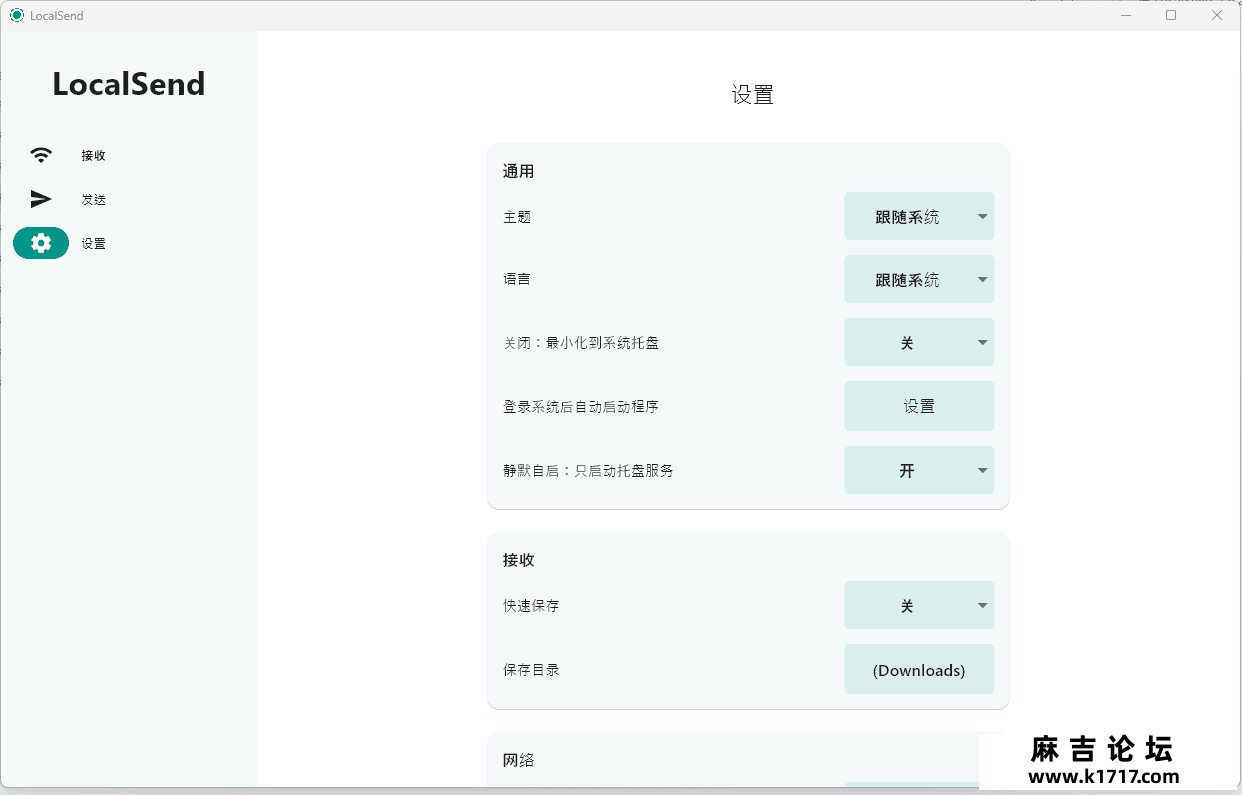The image size is (1242, 795).
Task: Click the 设置 page title
Action: click(753, 95)
